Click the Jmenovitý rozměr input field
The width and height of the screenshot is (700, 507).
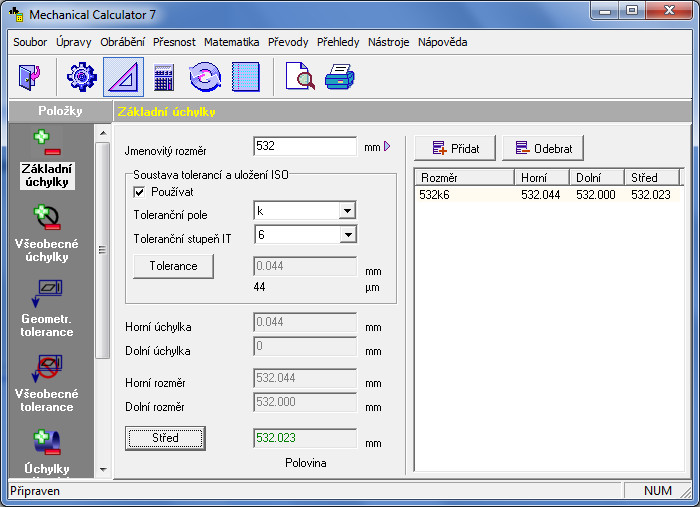click(305, 146)
